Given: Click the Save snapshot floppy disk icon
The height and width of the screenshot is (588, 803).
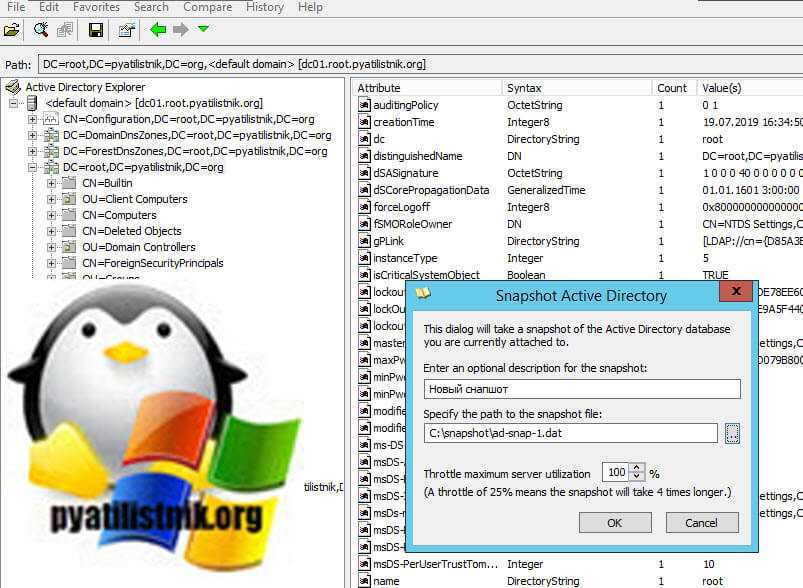Looking at the screenshot, I should click(x=96, y=30).
